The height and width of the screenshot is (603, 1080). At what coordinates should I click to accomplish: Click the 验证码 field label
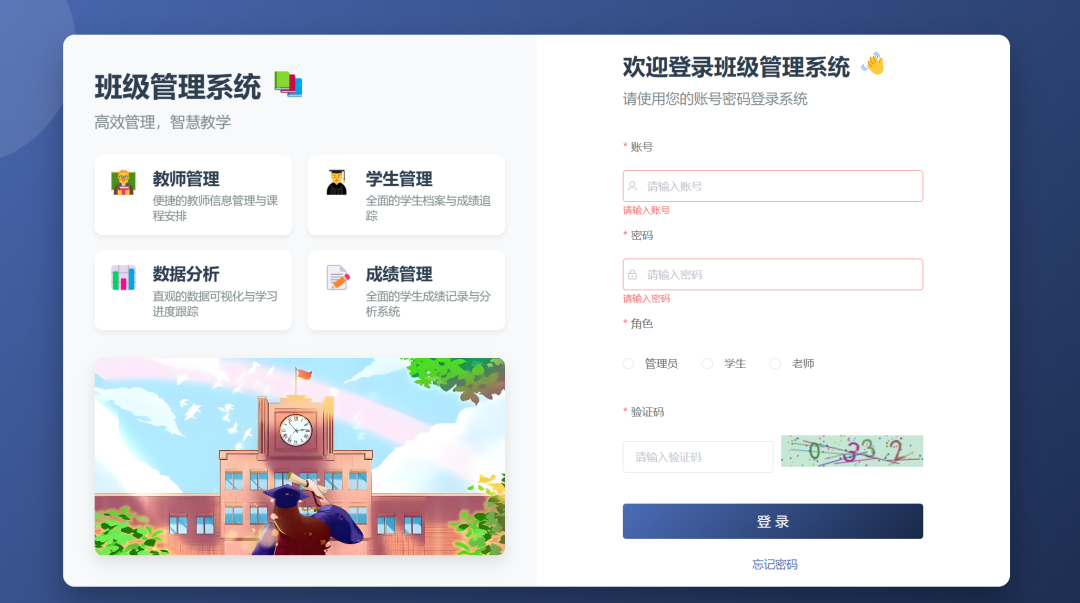(647, 412)
